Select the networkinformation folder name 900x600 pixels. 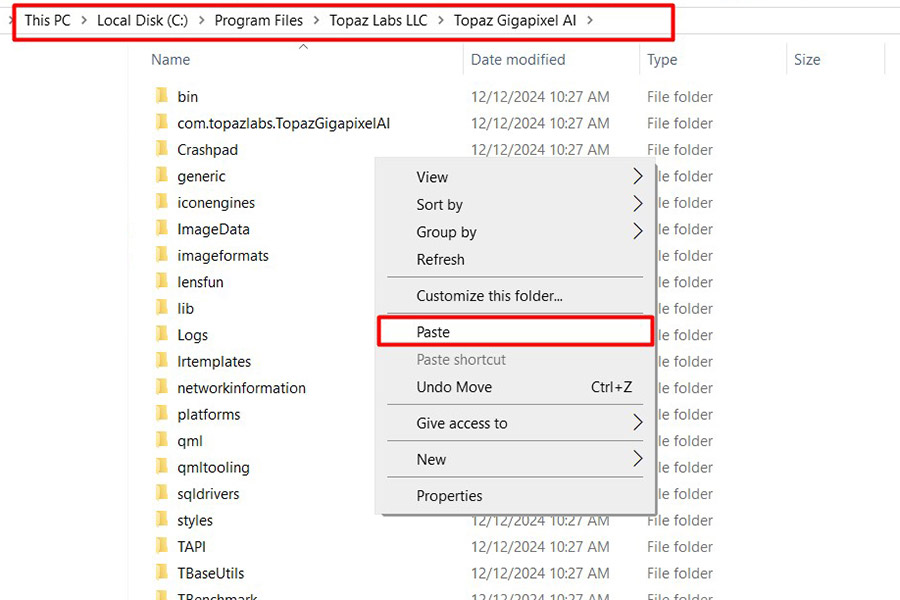pos(242,388)
